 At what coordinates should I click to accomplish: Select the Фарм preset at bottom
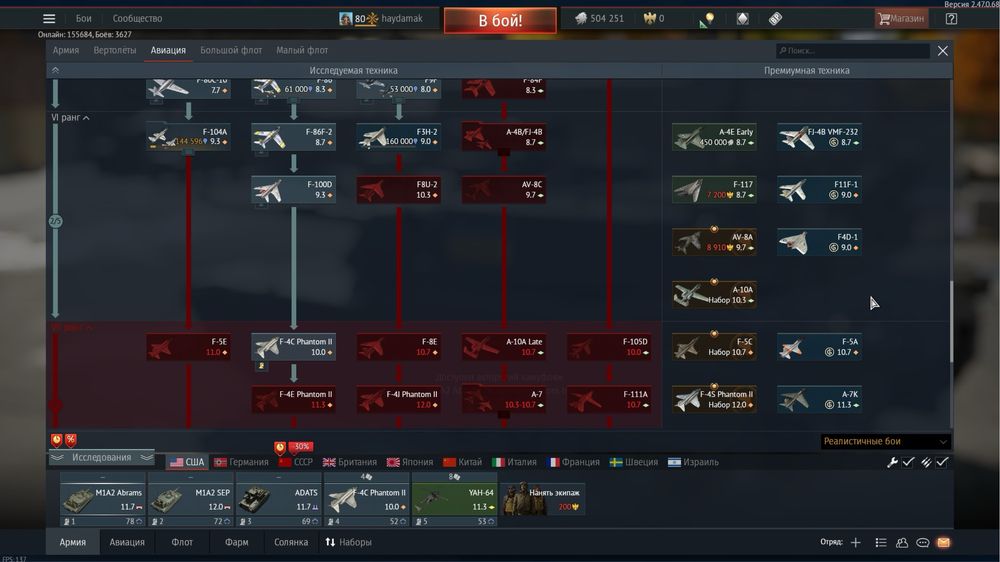237,542
